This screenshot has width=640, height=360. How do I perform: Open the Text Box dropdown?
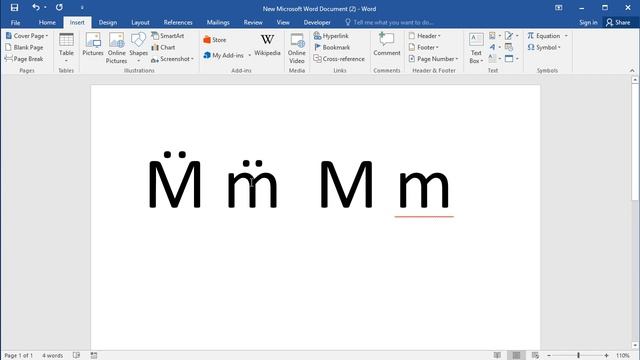click(x=476, y=48)
